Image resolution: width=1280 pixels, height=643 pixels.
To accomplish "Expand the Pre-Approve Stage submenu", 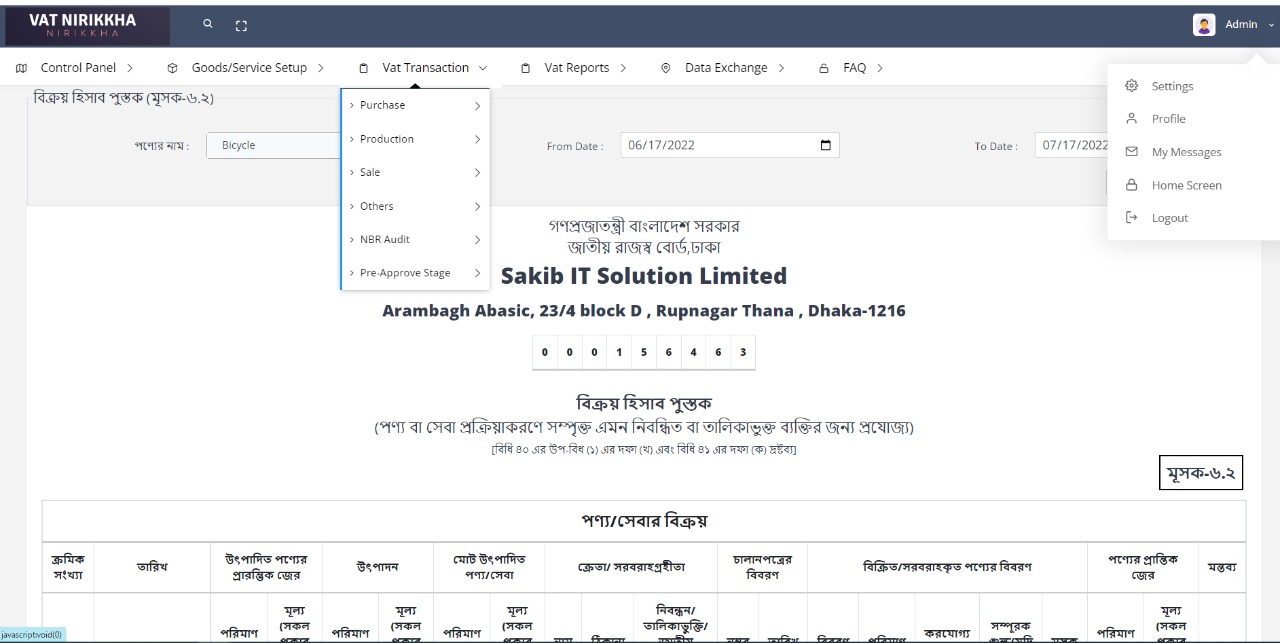I will (404, 272).
